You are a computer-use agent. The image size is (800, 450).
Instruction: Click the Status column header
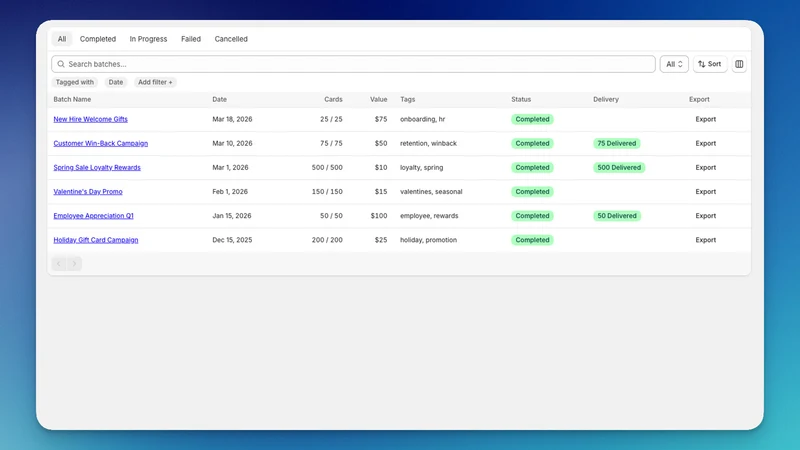coord(521,99)
